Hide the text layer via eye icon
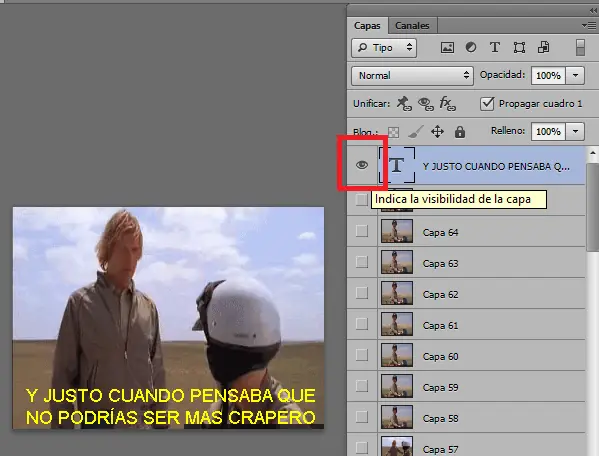 point(362,165)
